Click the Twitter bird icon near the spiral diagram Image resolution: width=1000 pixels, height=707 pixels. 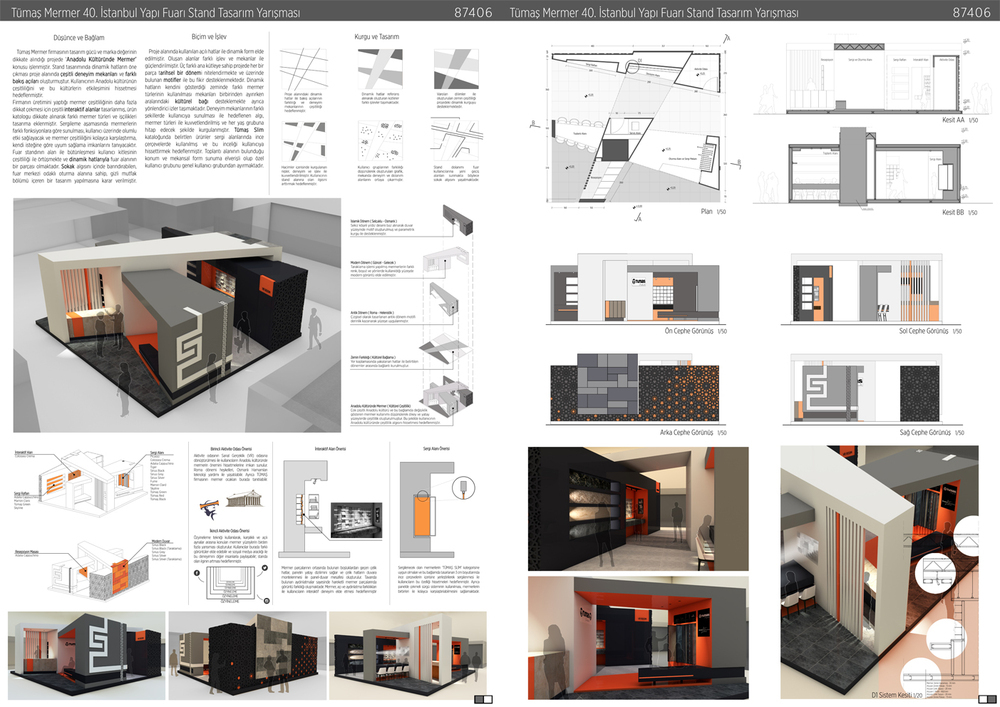point(265,568)
